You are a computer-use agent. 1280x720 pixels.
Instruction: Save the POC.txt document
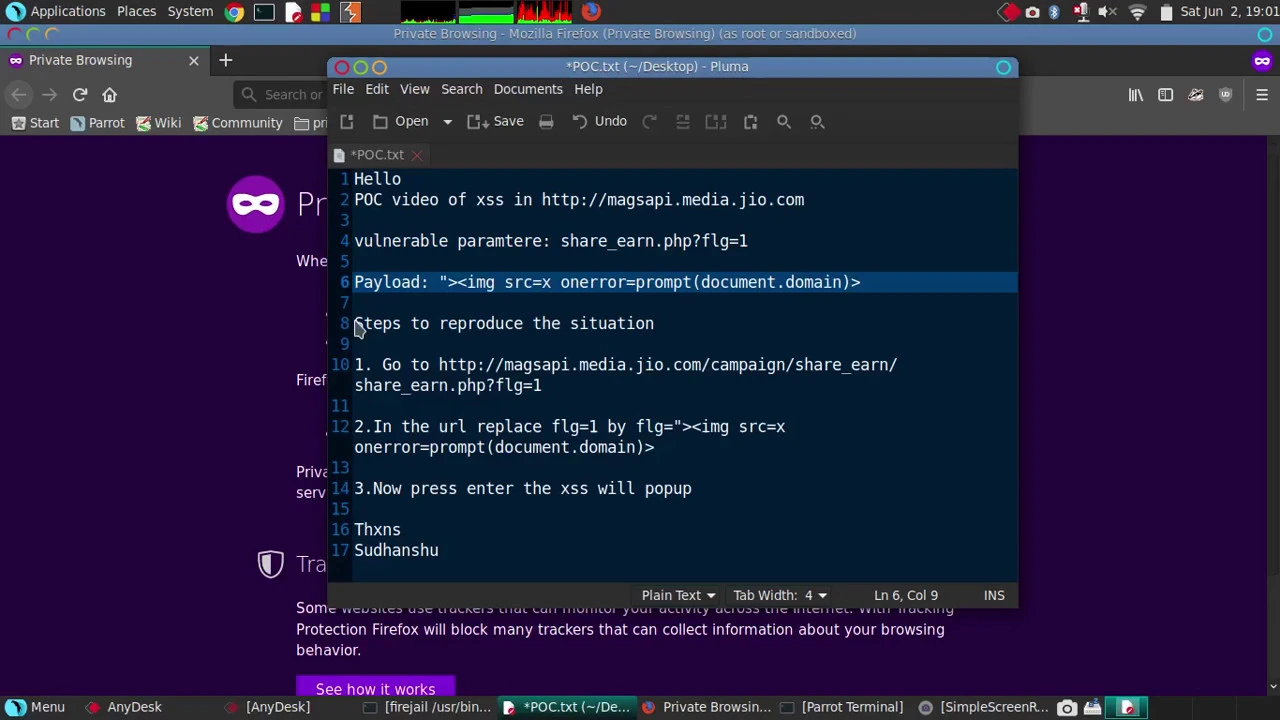(496, 122)
